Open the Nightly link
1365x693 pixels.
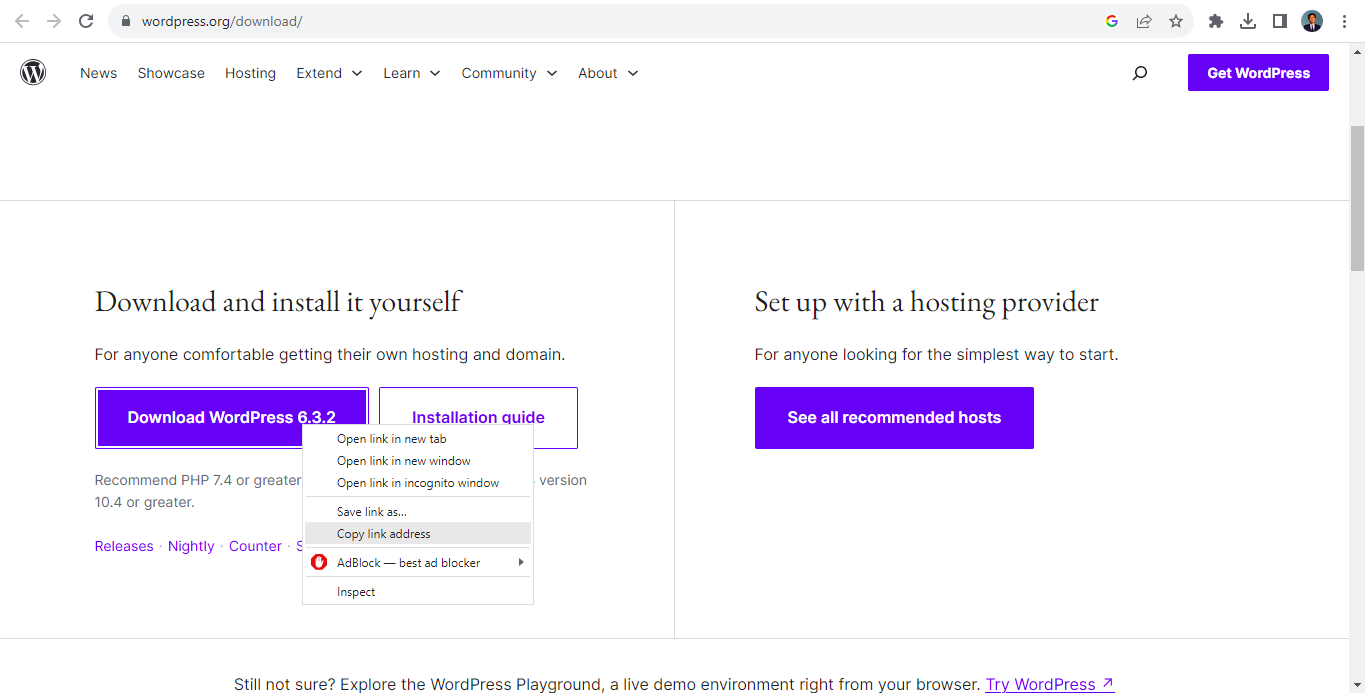pos(191,546)
